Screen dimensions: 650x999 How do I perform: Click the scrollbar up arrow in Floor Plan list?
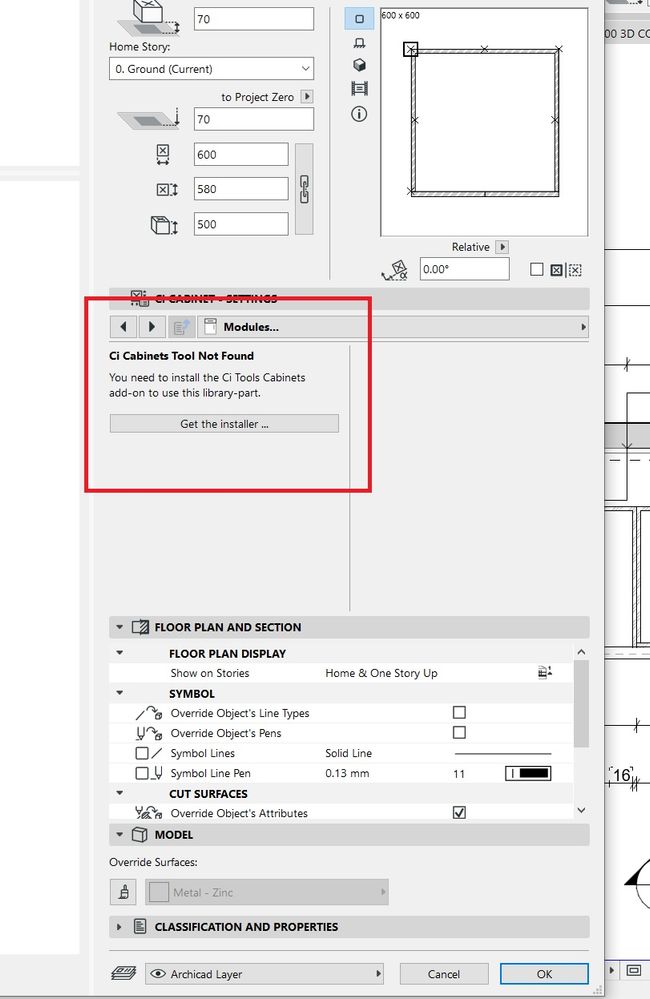pyautogui.click(x=581, y=652)
